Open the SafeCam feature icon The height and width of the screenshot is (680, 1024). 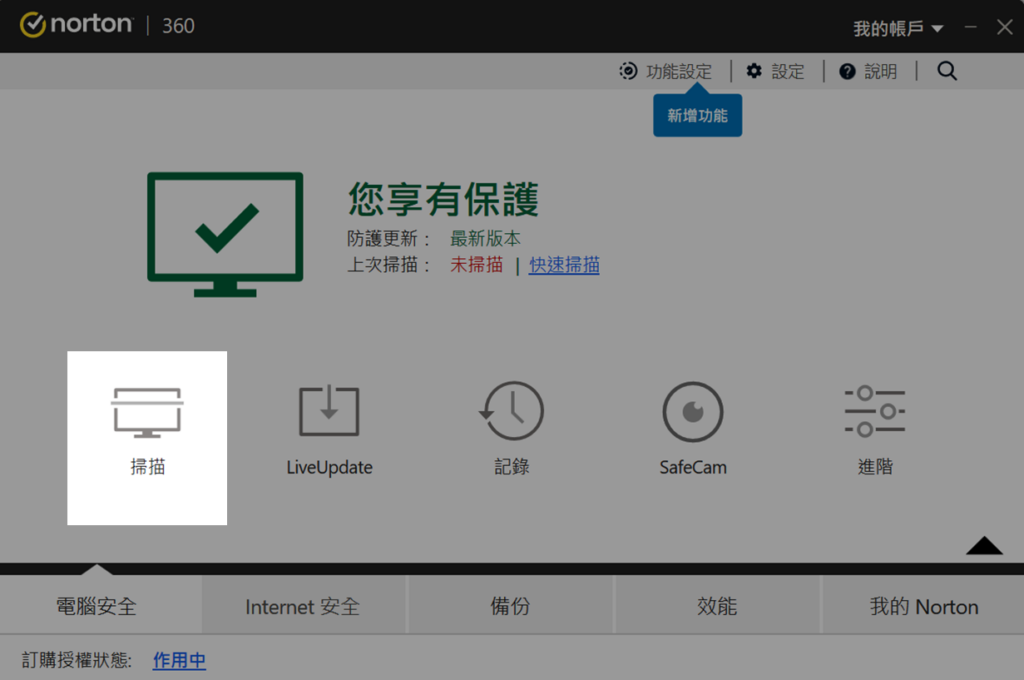pyautogui.click(x=693, y=412)
